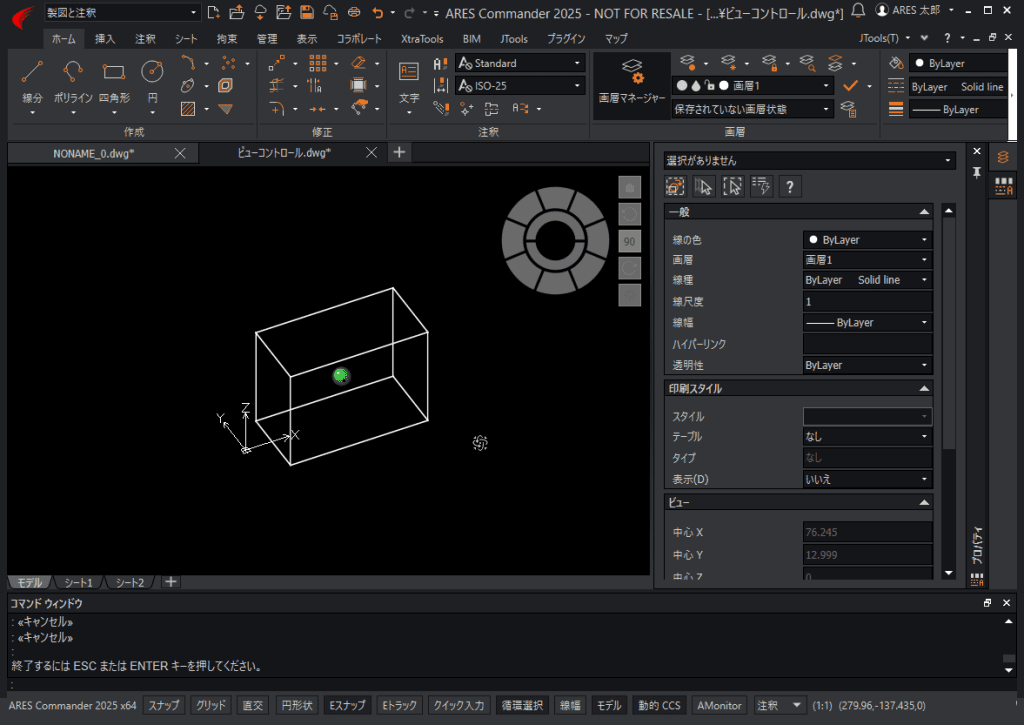This screenshot has width=1024, height=725.
Task: Toggle スナップ in the status bar
Action: [164, 705]
